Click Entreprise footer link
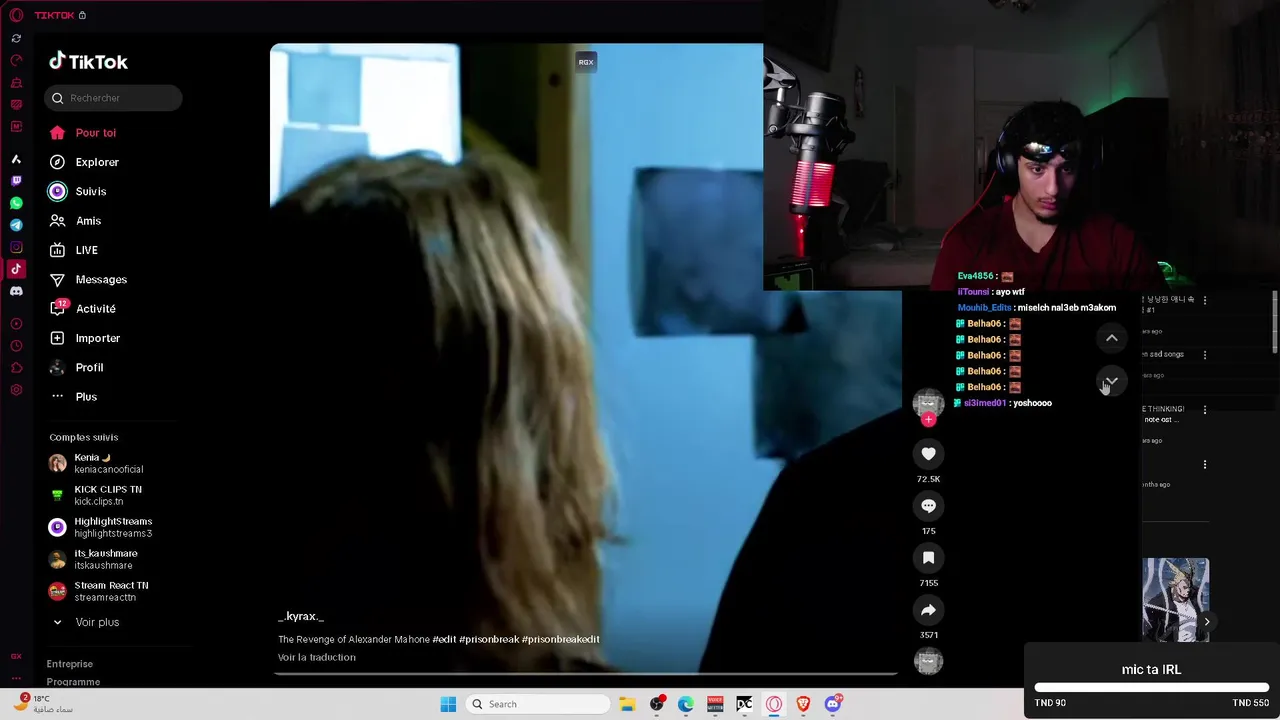Image resolution: width=1280 pixels, height=720 pixels. click(70, 664)
